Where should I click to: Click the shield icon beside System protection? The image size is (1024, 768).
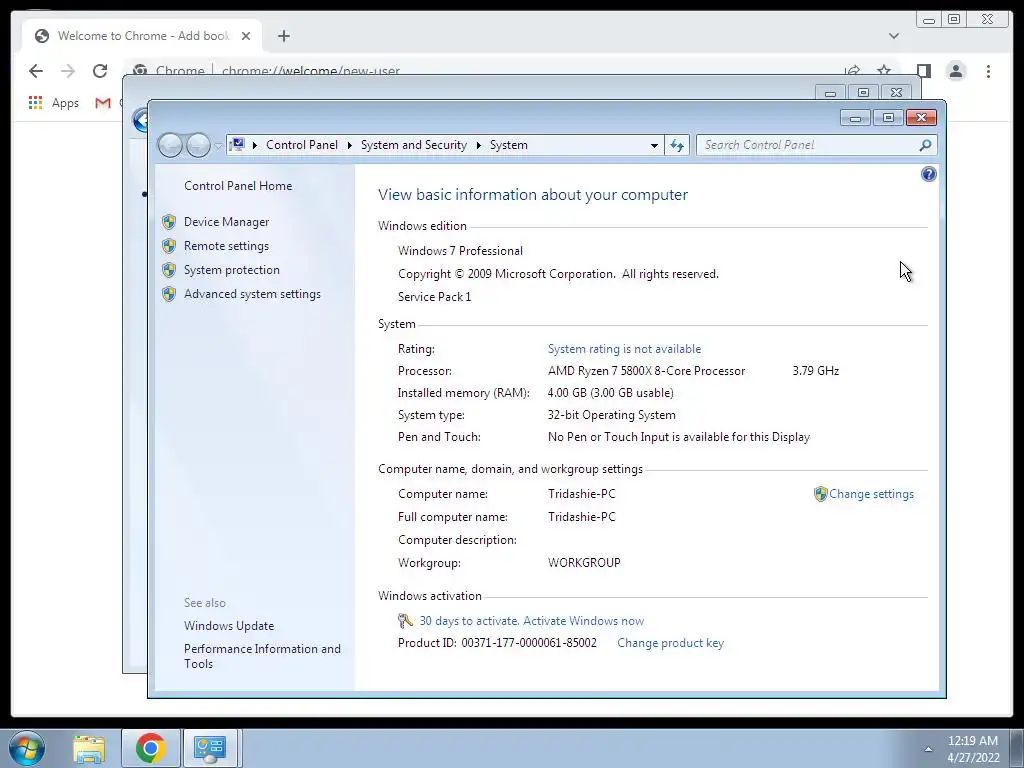(x=169, y=270)
